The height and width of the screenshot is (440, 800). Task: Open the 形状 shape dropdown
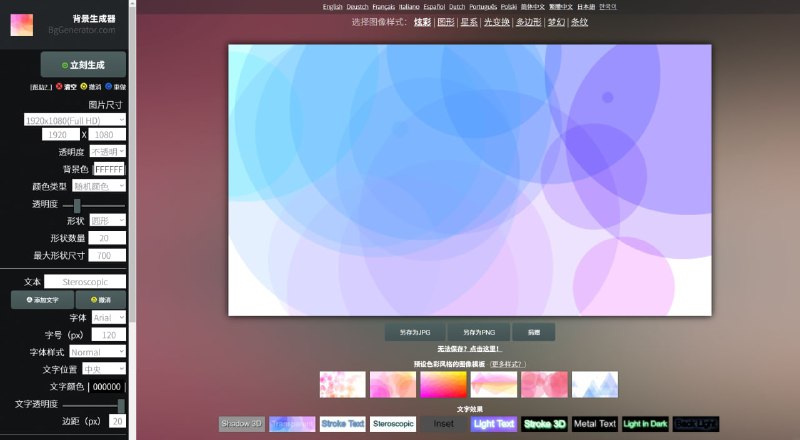pyautogui.click(x=107, y=220)
